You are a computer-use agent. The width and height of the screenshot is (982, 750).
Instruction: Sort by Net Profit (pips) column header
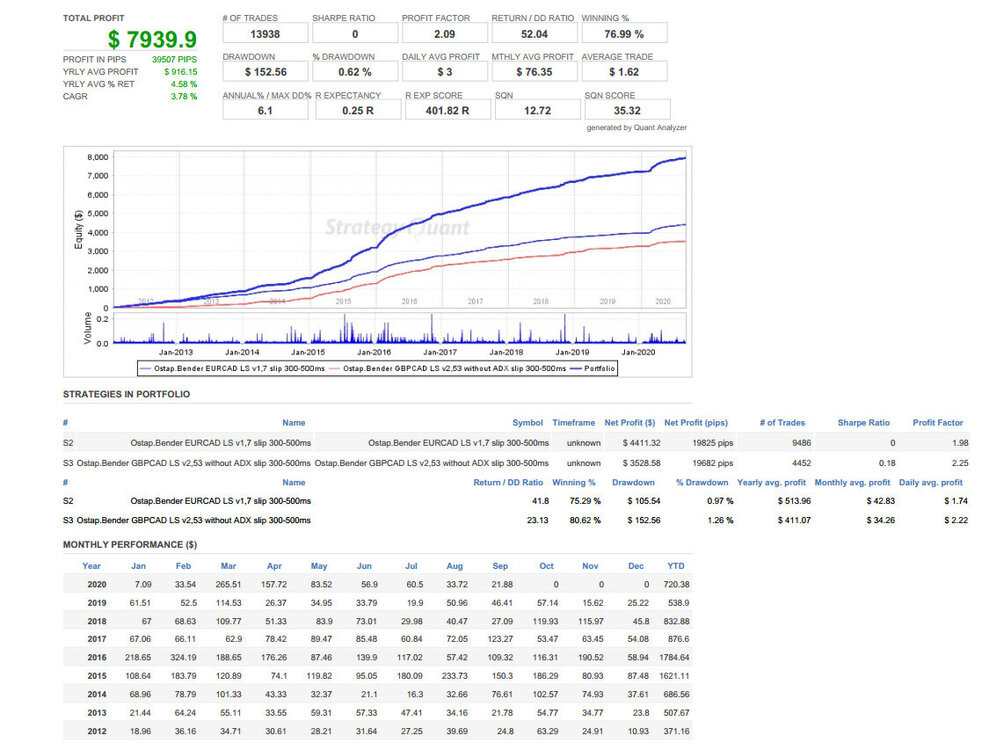pyautogui.click(x=696, y=423)
